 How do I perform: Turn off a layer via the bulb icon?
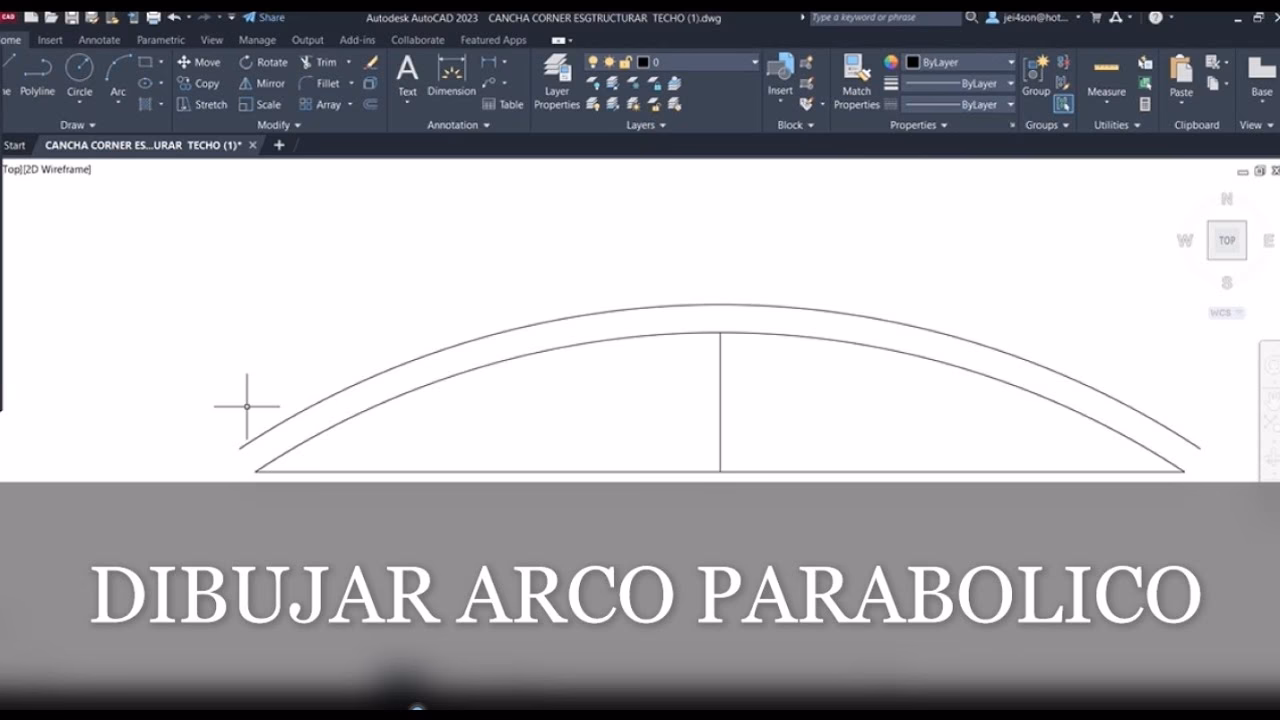593,62
